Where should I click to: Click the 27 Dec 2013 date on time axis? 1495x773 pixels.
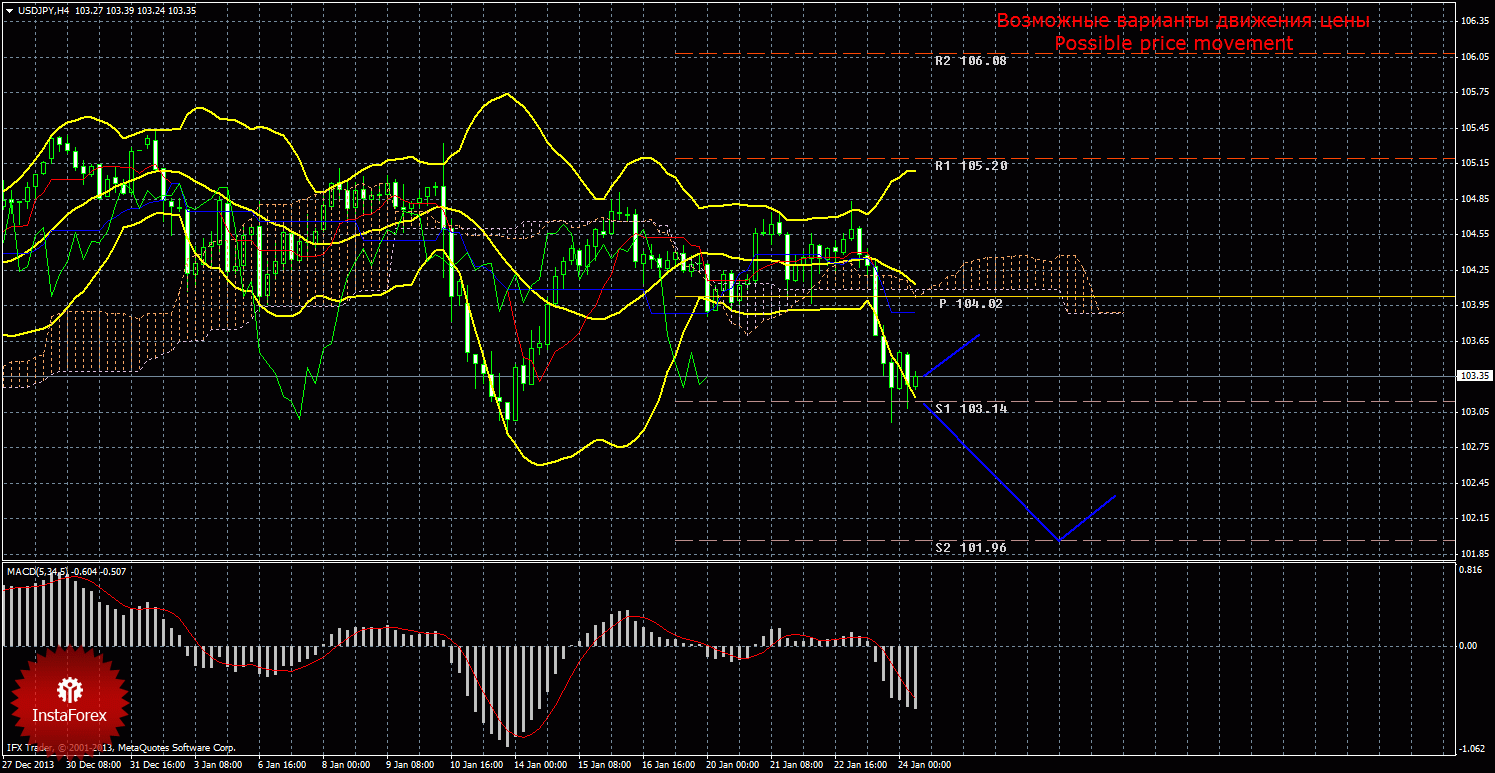pyautogui.click(x=29, y=765)
